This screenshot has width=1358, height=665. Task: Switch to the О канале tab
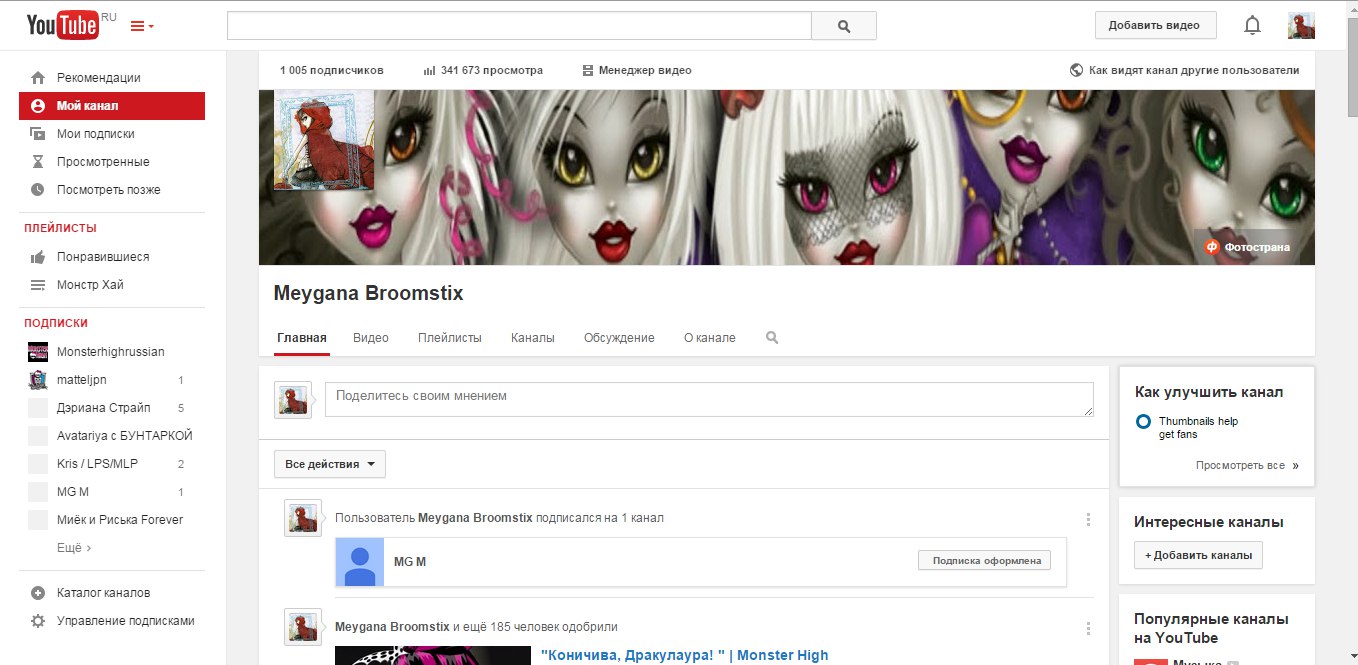709,338
